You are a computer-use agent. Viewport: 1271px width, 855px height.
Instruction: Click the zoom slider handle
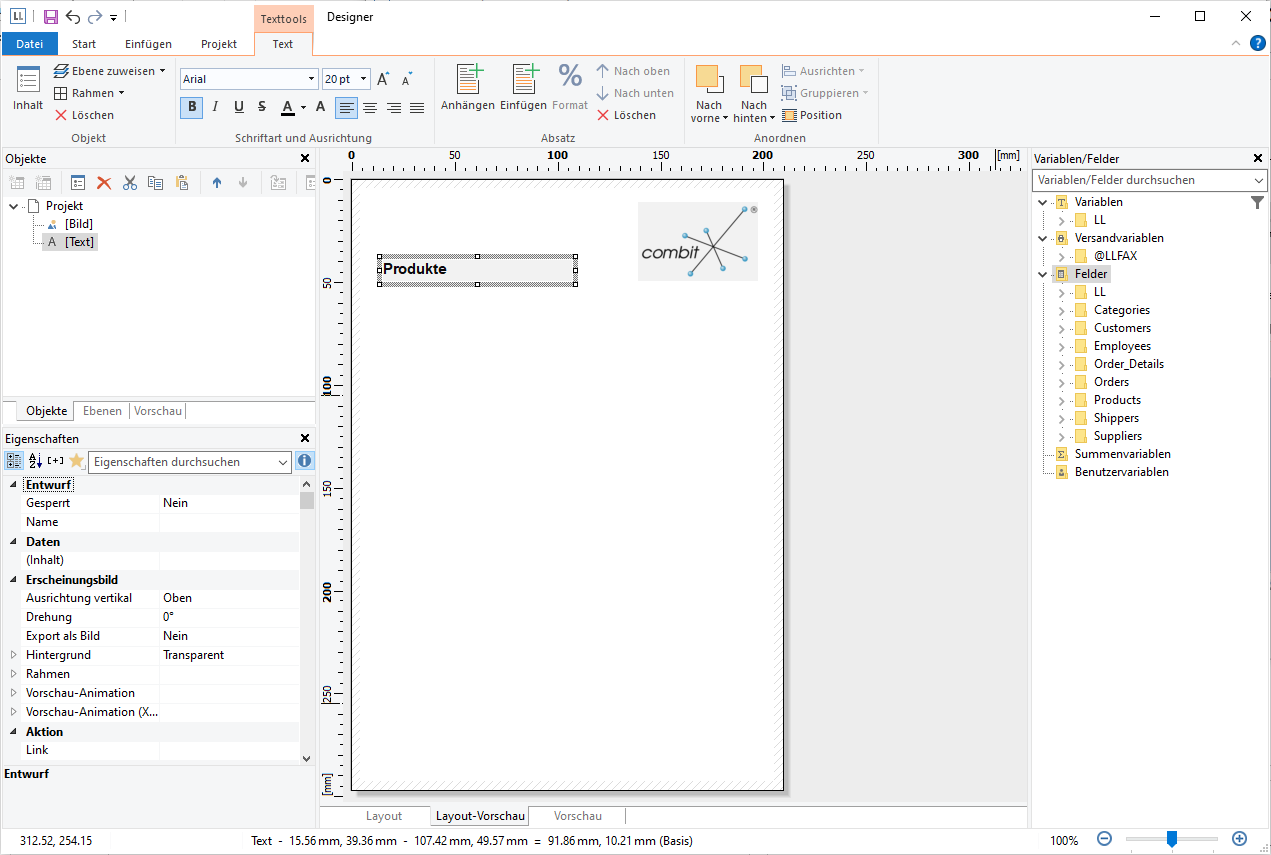(x=1172, y=839)
